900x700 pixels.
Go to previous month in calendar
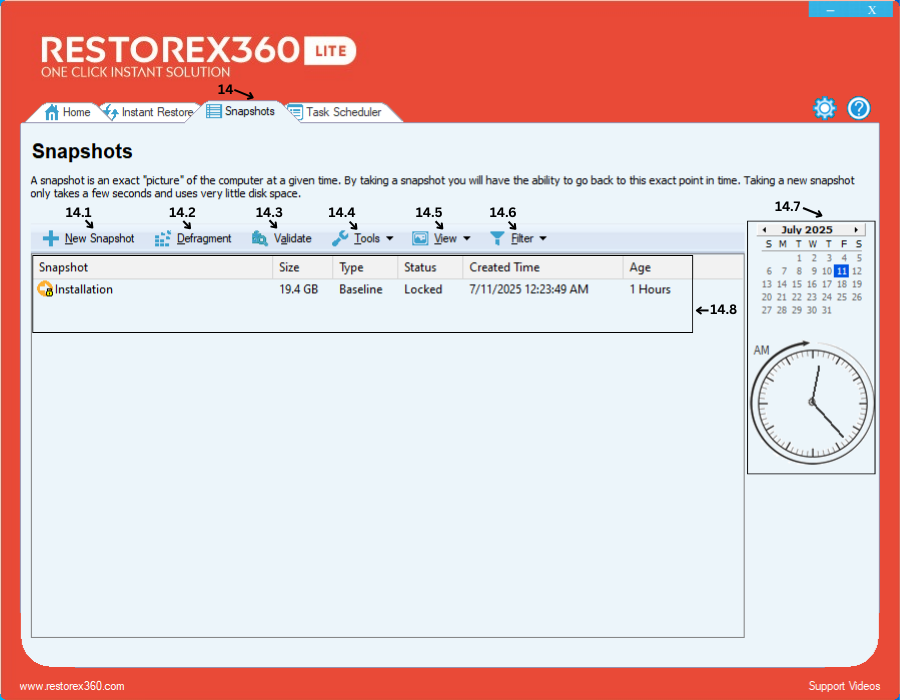pos(765,230)
